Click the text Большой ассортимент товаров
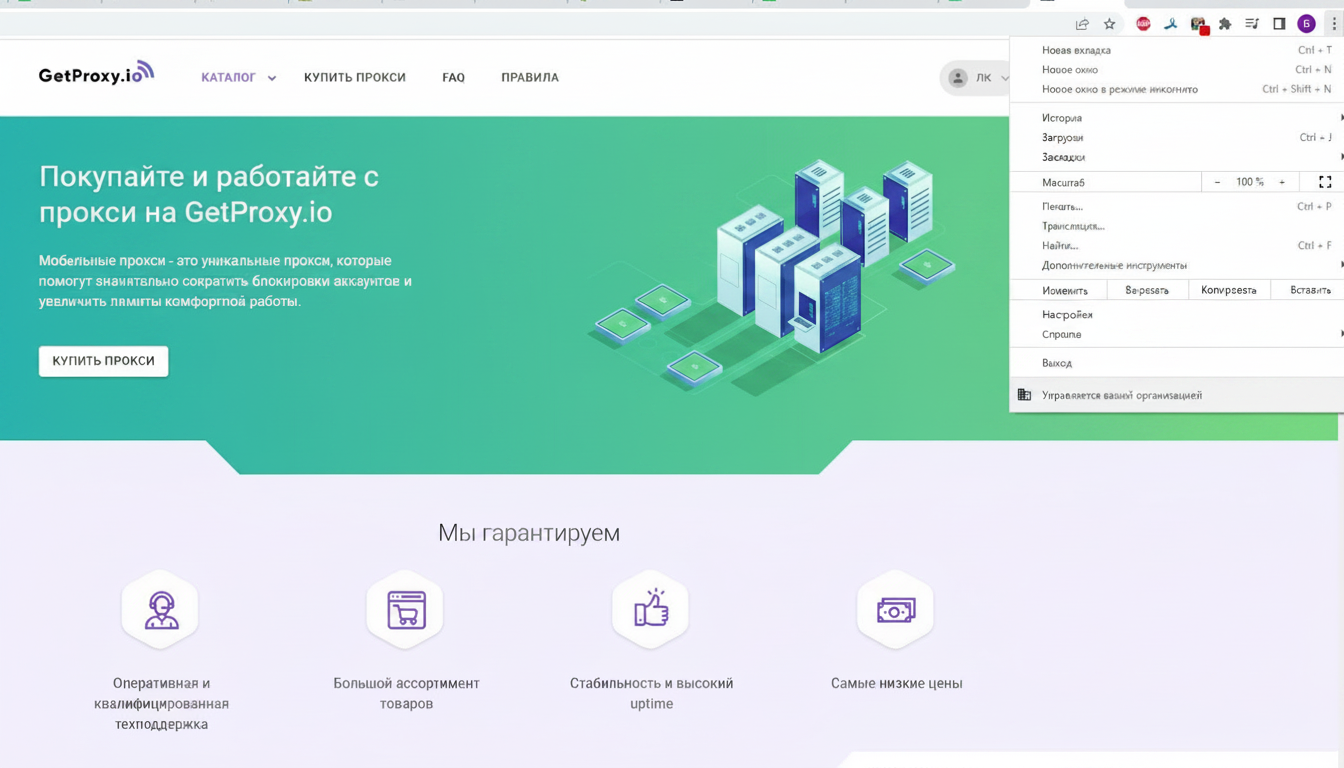Viewport: 1344px width, 768px height. pyautogui.click(x=406, y=694)
